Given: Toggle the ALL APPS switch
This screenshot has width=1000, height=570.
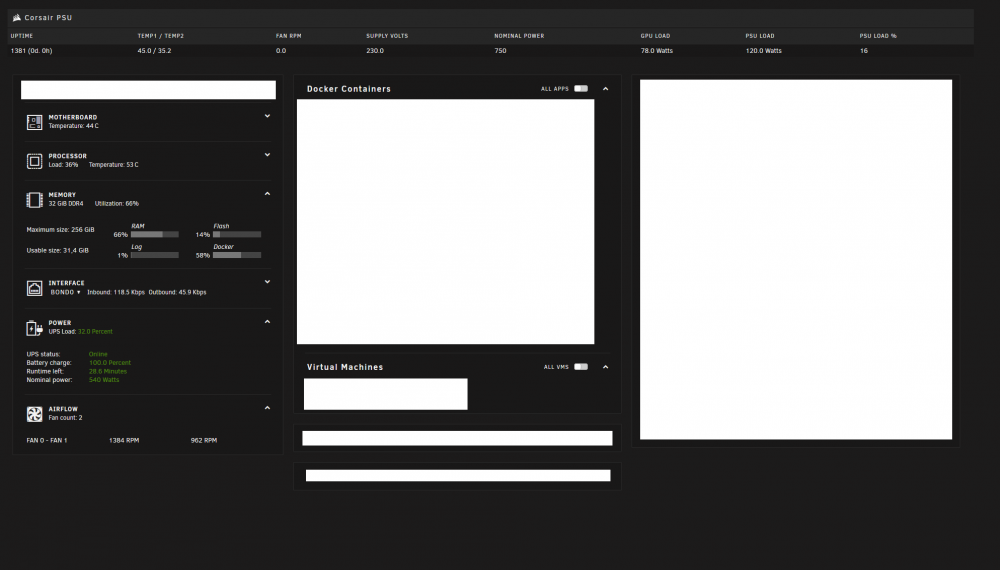Looking at the screenshot, I should click(581, 89).
